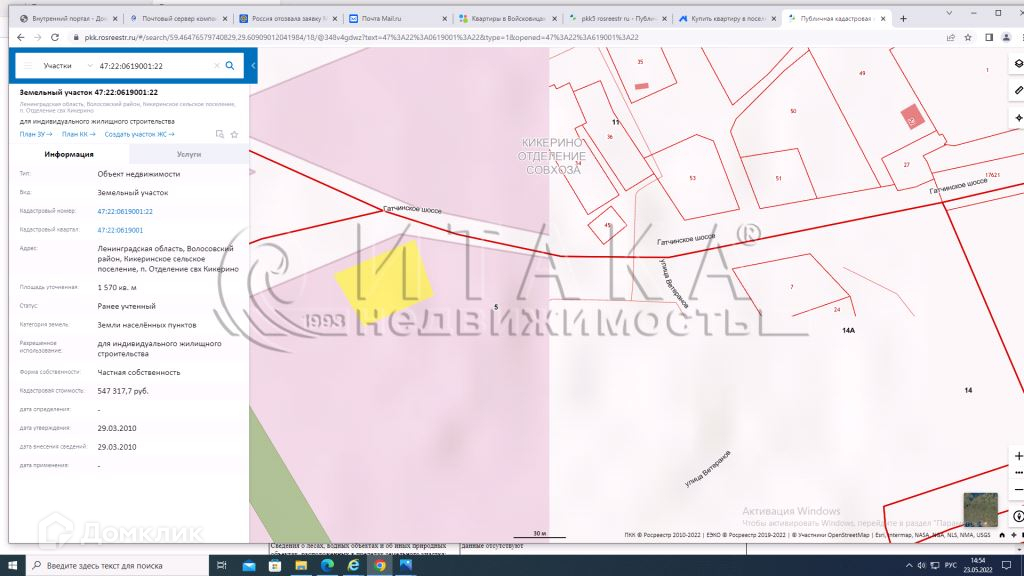Open the three-dots option between zoom buttons

tap(1018, 472)
